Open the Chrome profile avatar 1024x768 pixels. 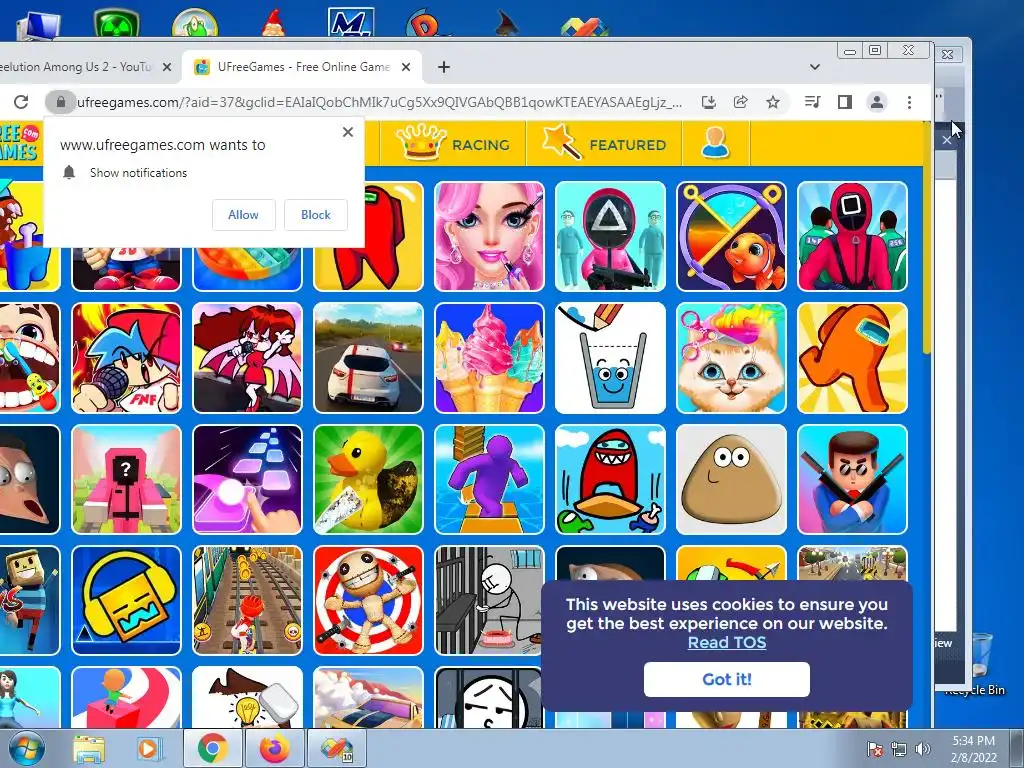tap(876, 102)
